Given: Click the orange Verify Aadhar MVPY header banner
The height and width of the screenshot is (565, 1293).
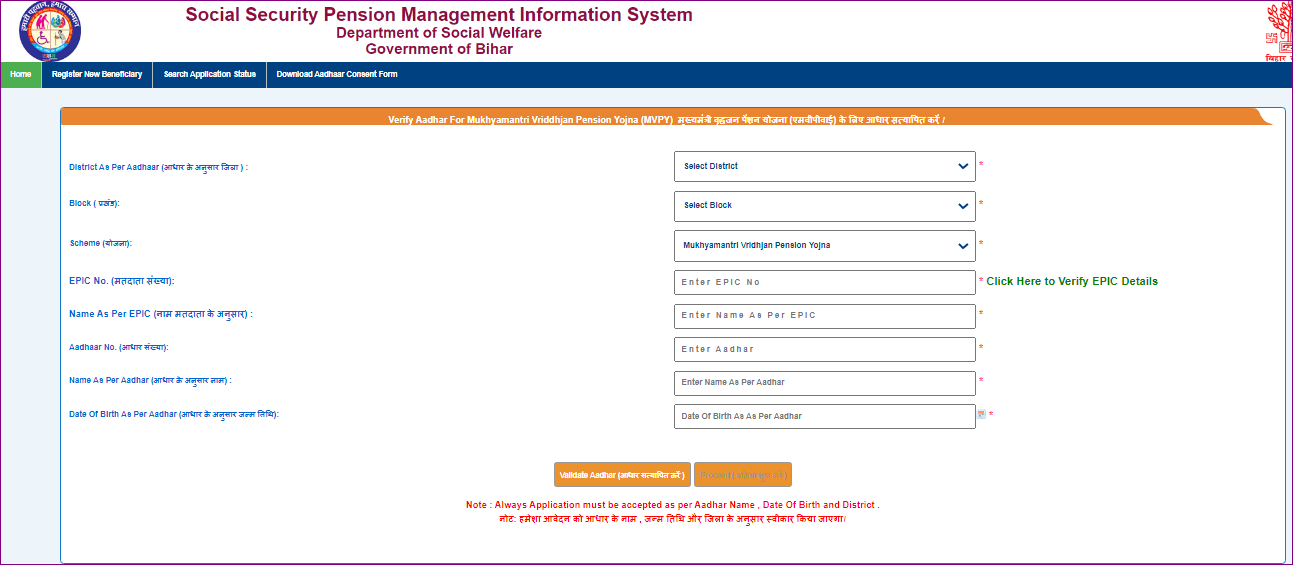Looking at the screenshot, I should point(666,119).
